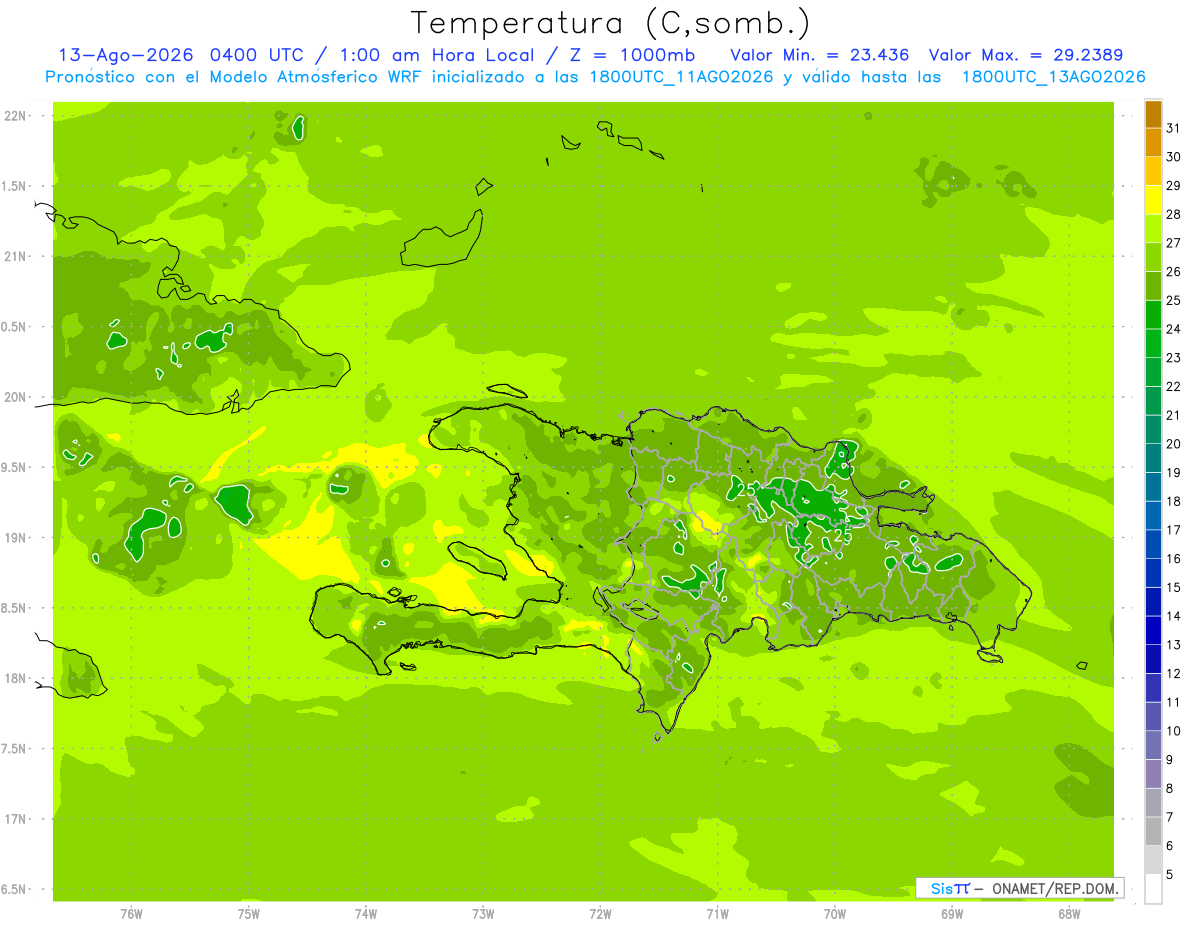Click the gray swatch between 6 and 7
1200x927 pixels.
(x=1153, y=831)
